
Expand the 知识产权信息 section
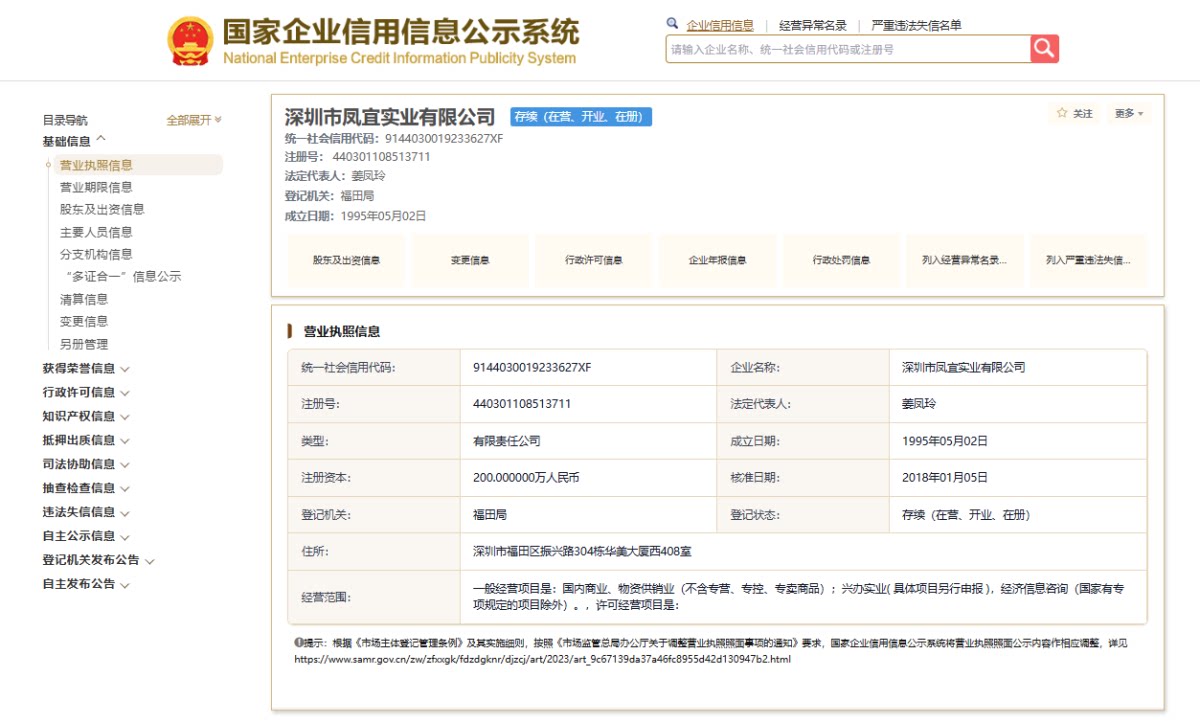click(86, 416)
